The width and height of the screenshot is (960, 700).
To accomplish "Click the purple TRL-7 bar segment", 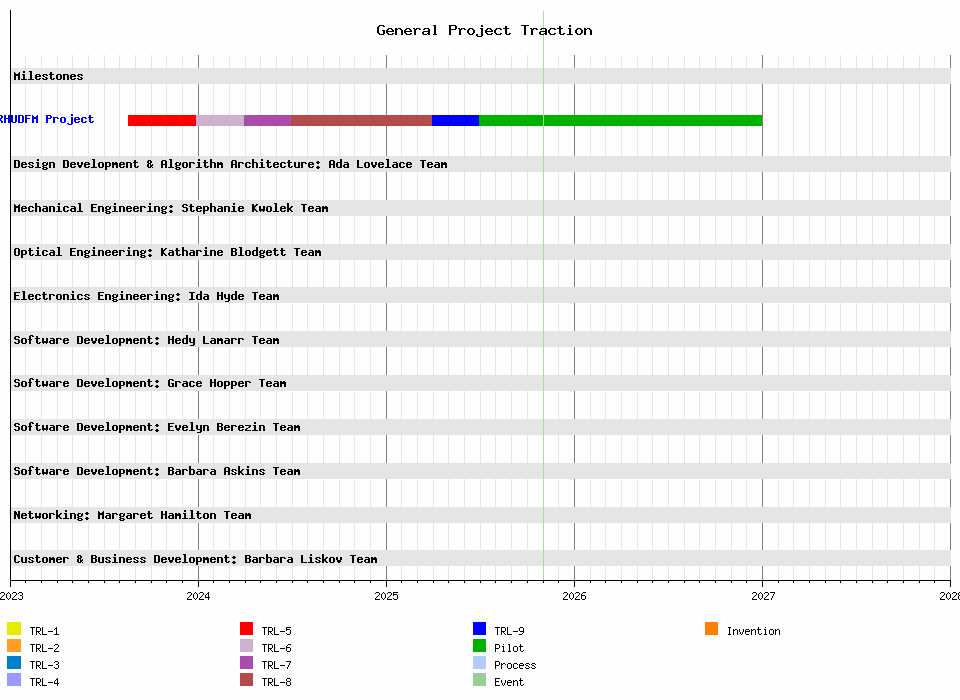I will pos(267,120).
